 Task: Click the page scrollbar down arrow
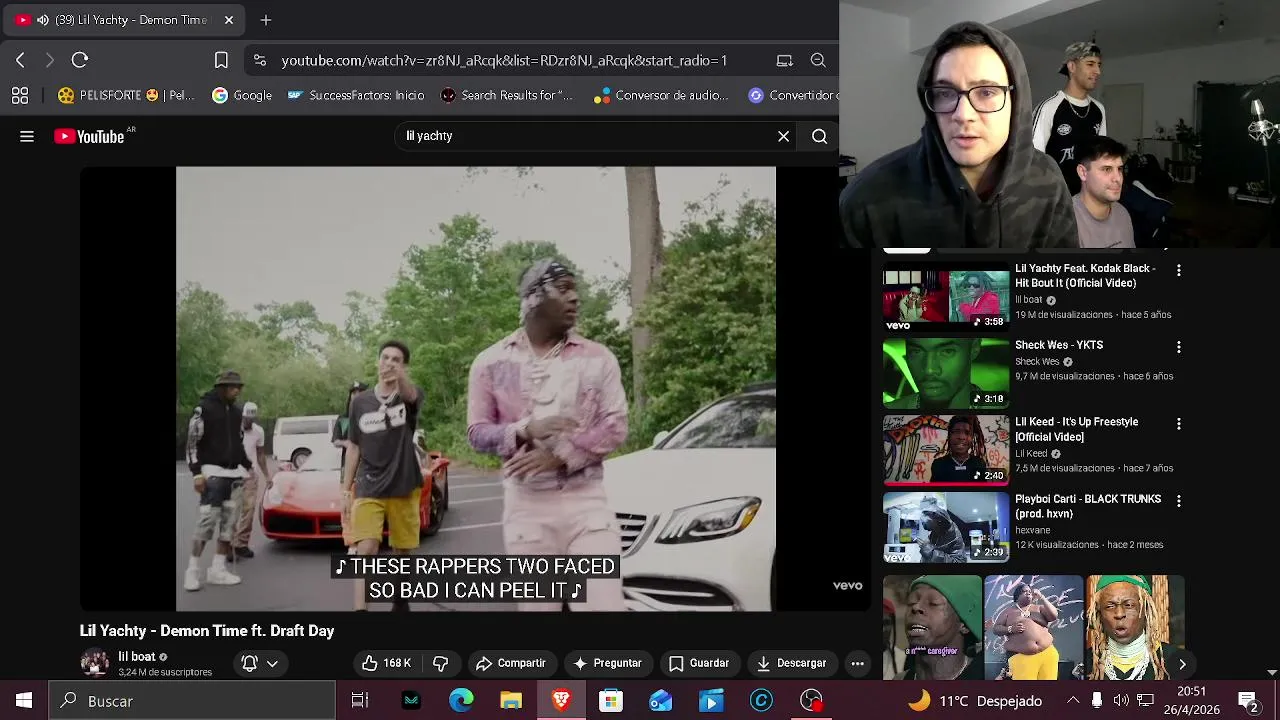[x=1272, y=673]
